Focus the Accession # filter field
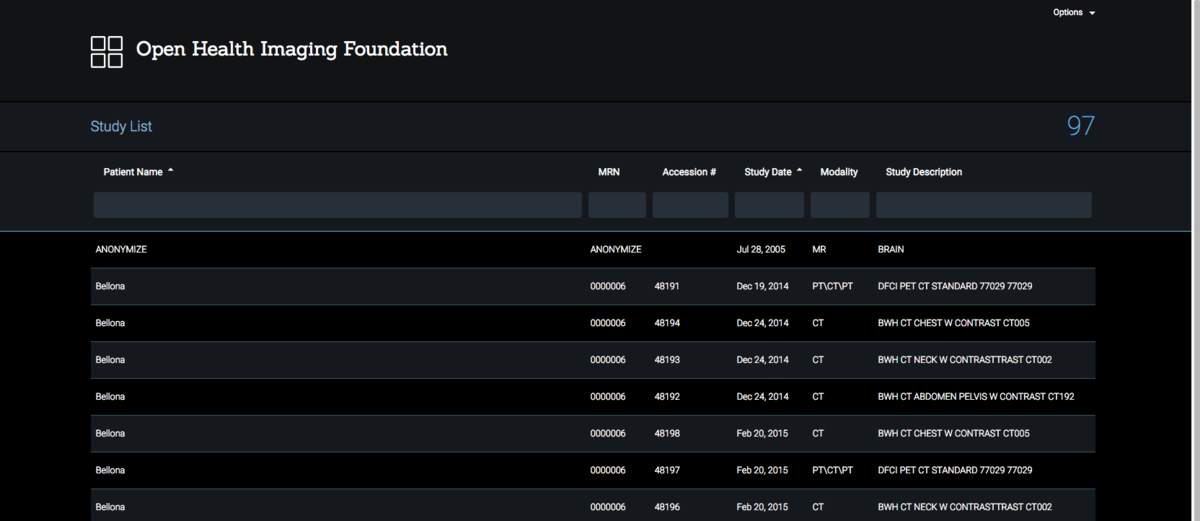 tap(690, 205)
